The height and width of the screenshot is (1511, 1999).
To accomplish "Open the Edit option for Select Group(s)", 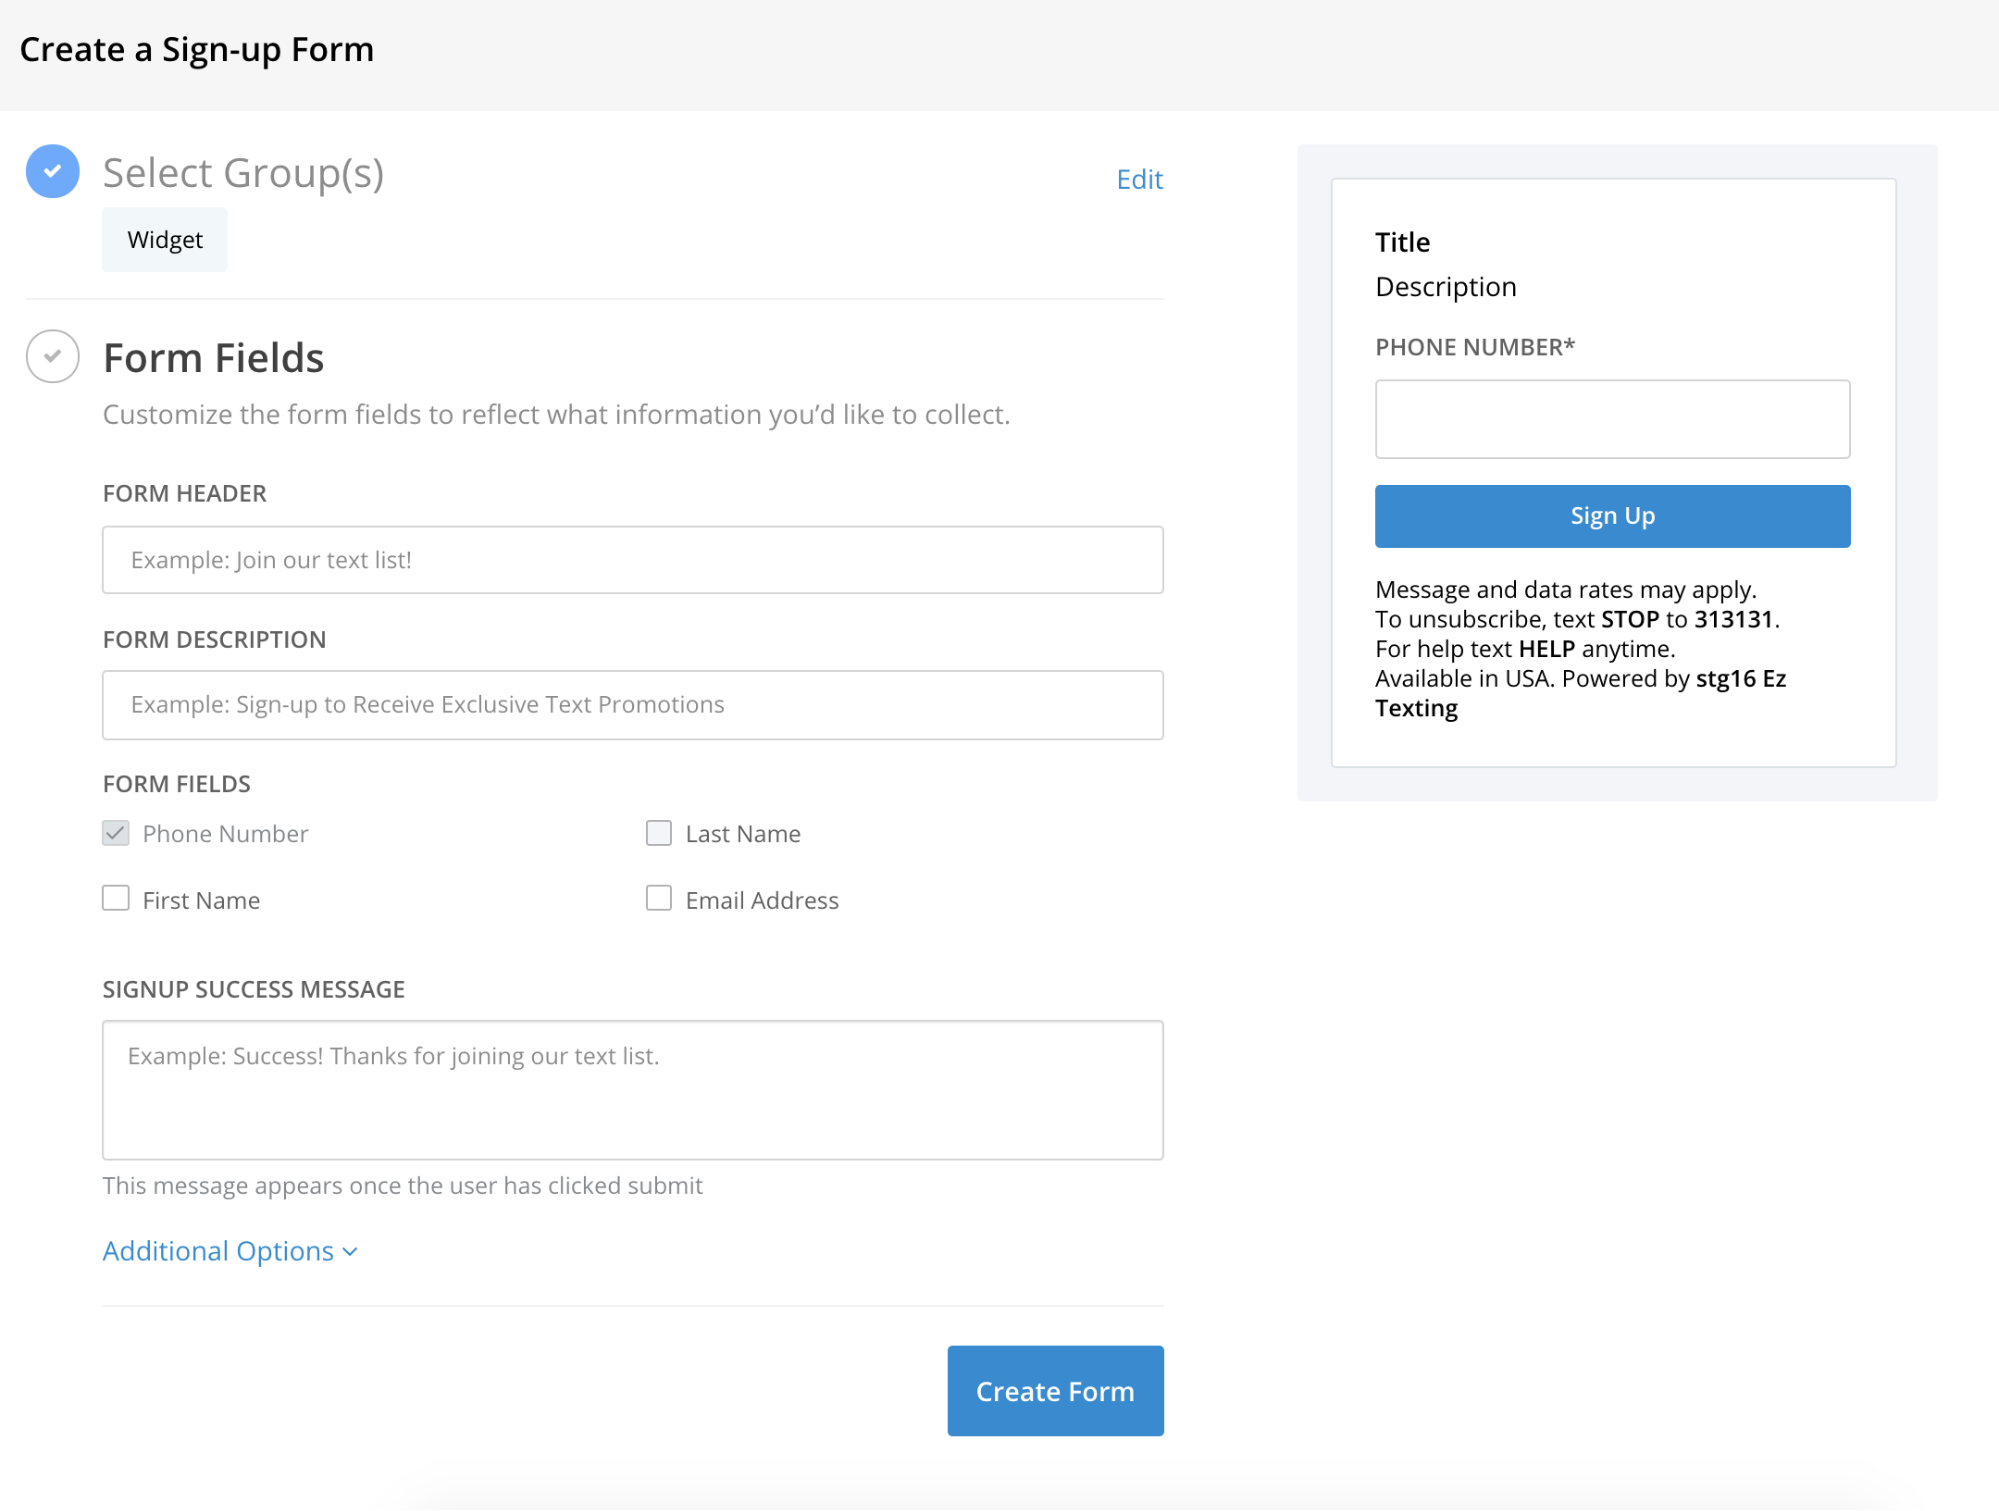I will (x=1139, y=178).
